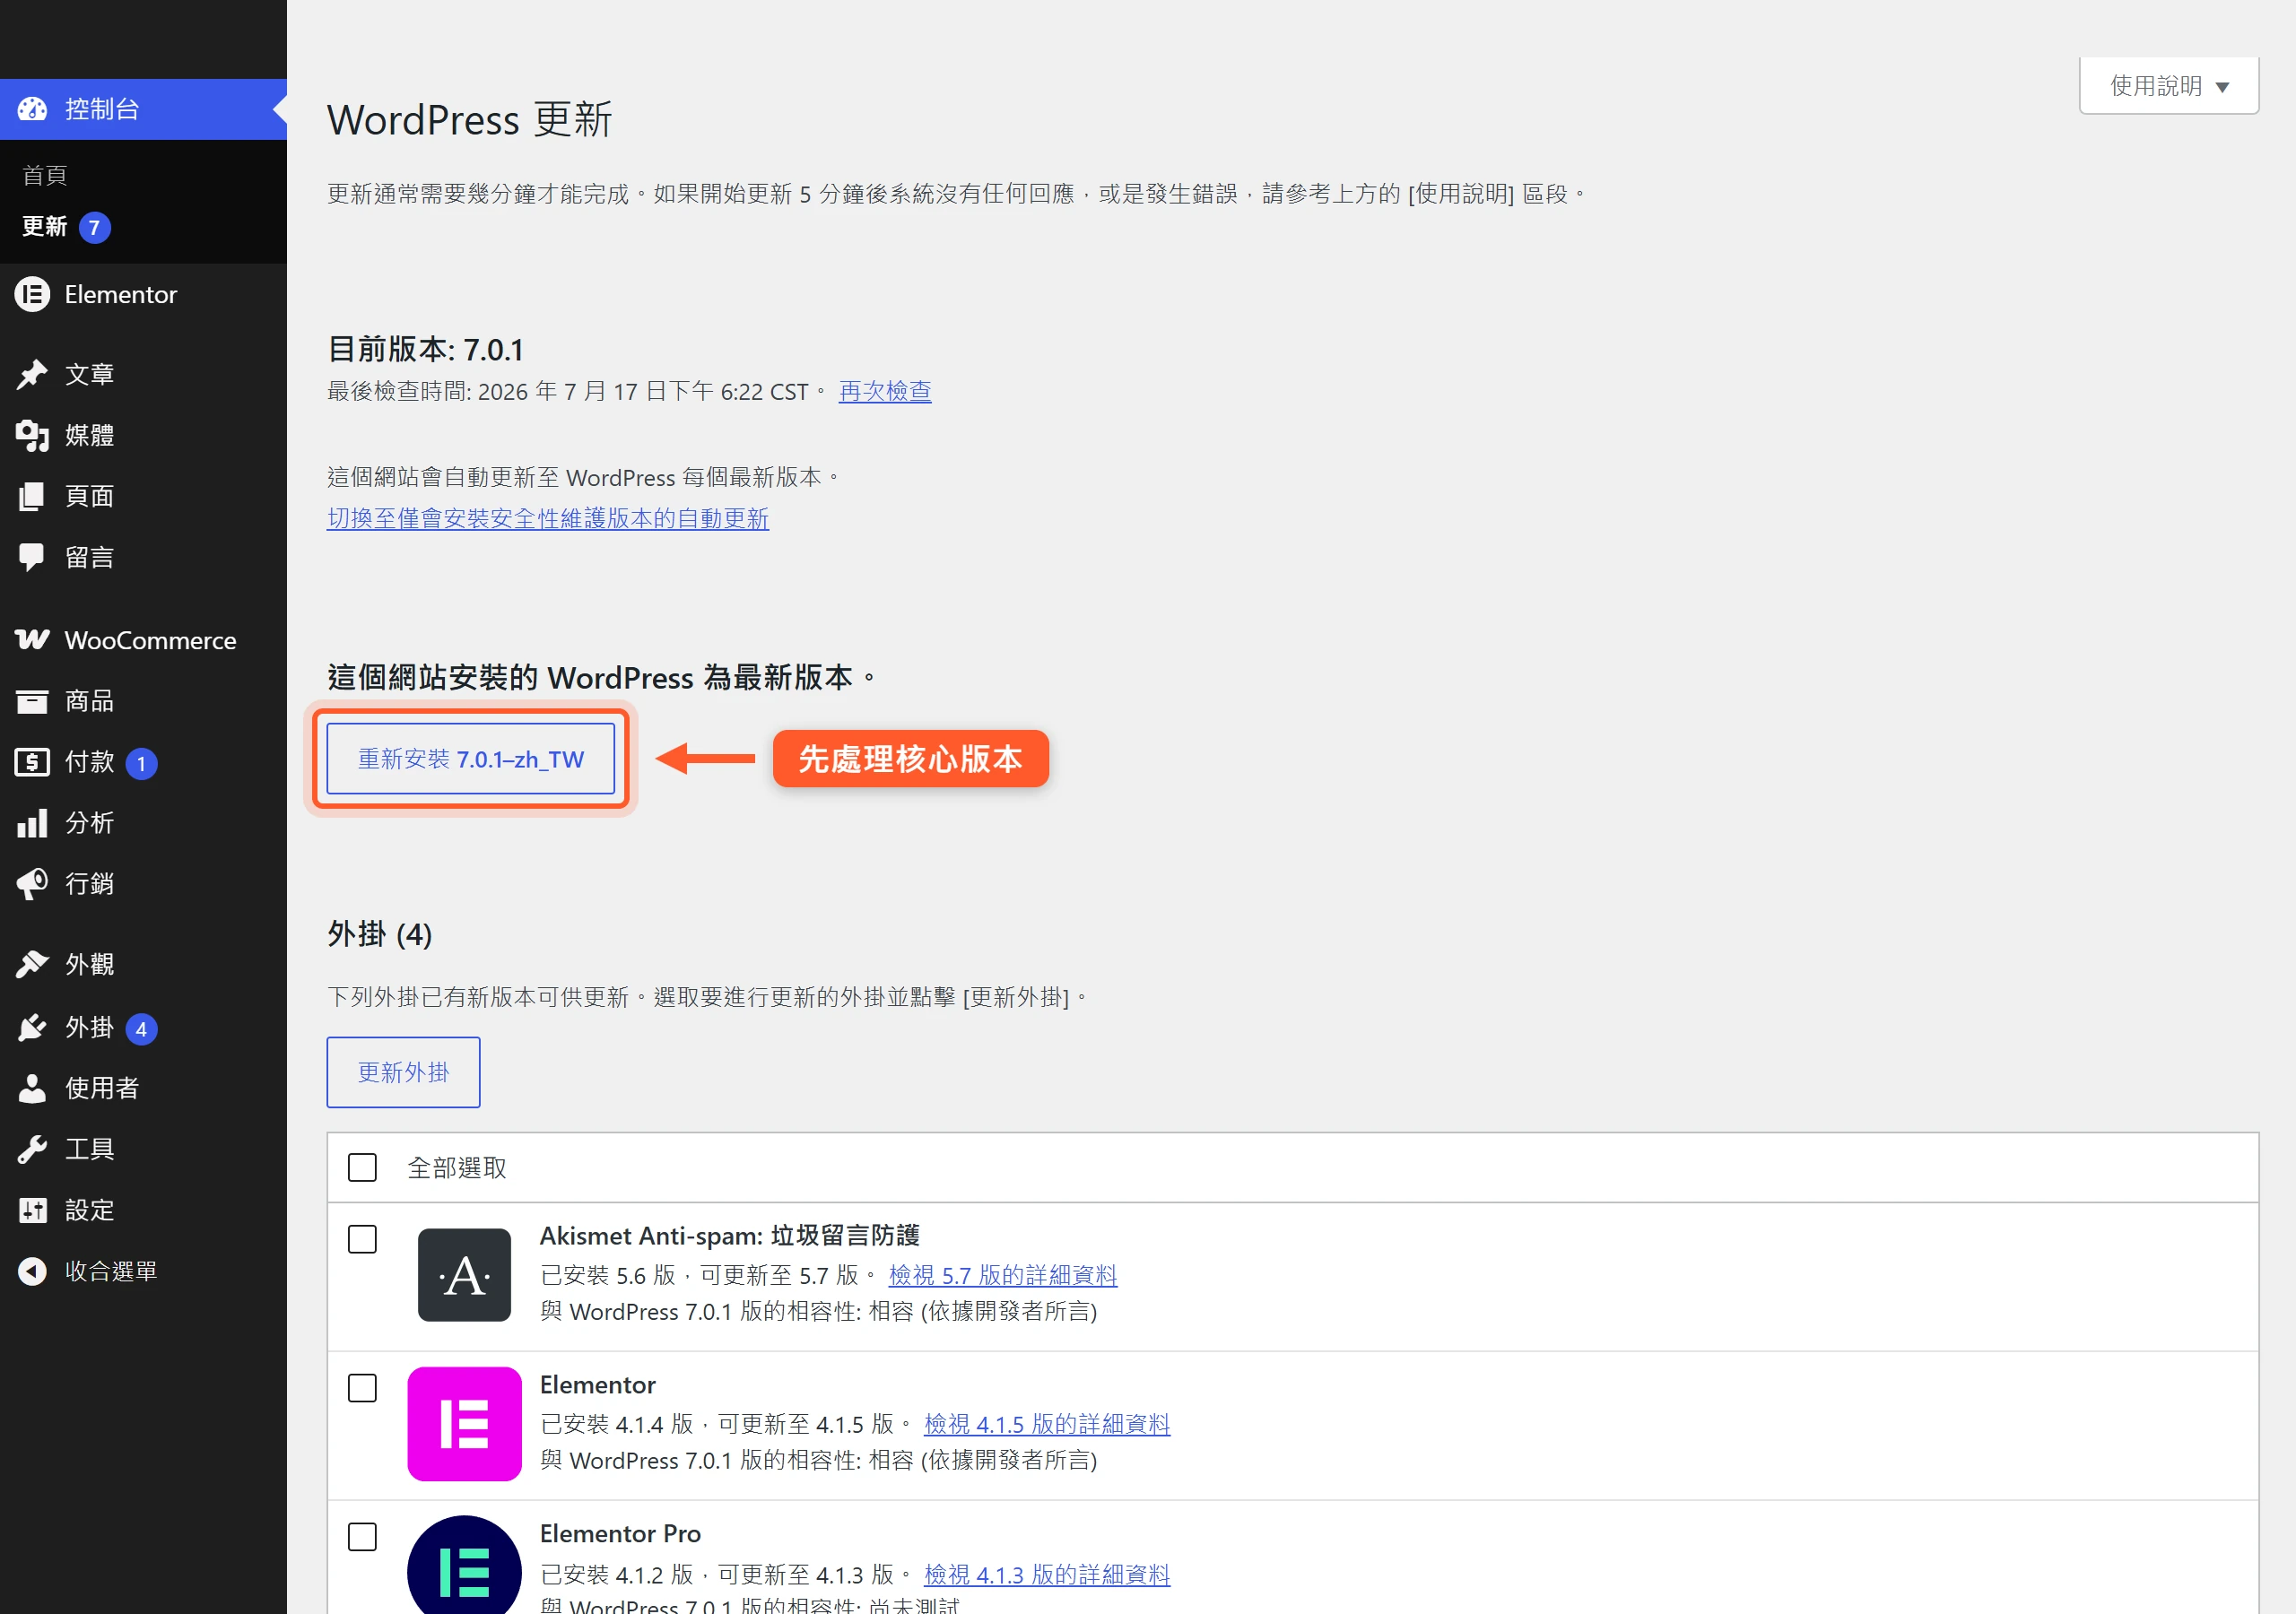Click the badge 1 next to 付款

(x=141, y=764)
